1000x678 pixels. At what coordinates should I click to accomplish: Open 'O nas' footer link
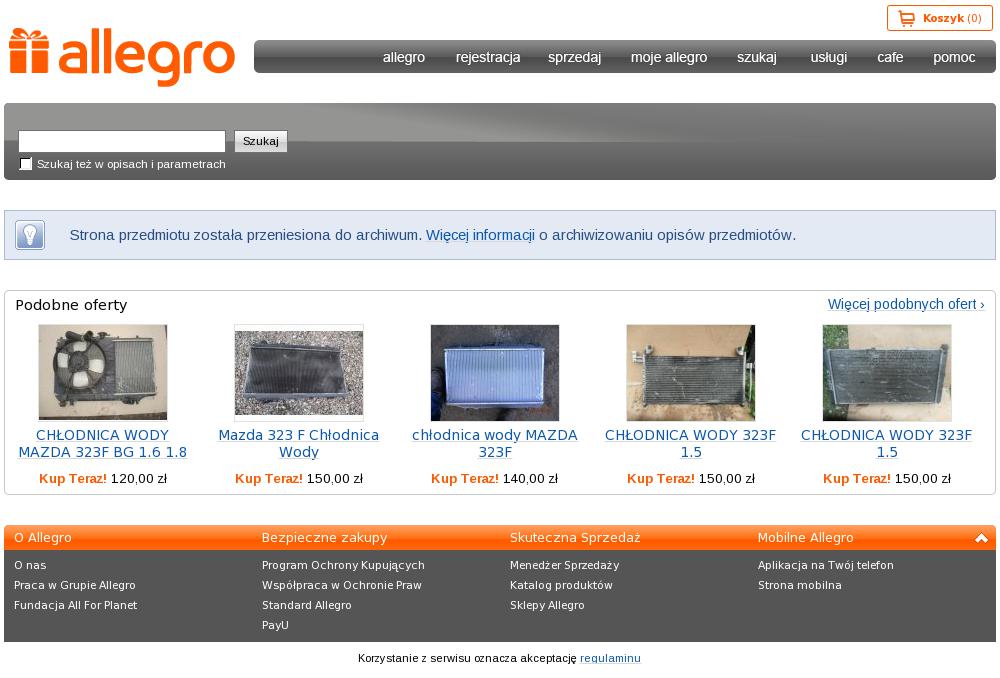30,565
